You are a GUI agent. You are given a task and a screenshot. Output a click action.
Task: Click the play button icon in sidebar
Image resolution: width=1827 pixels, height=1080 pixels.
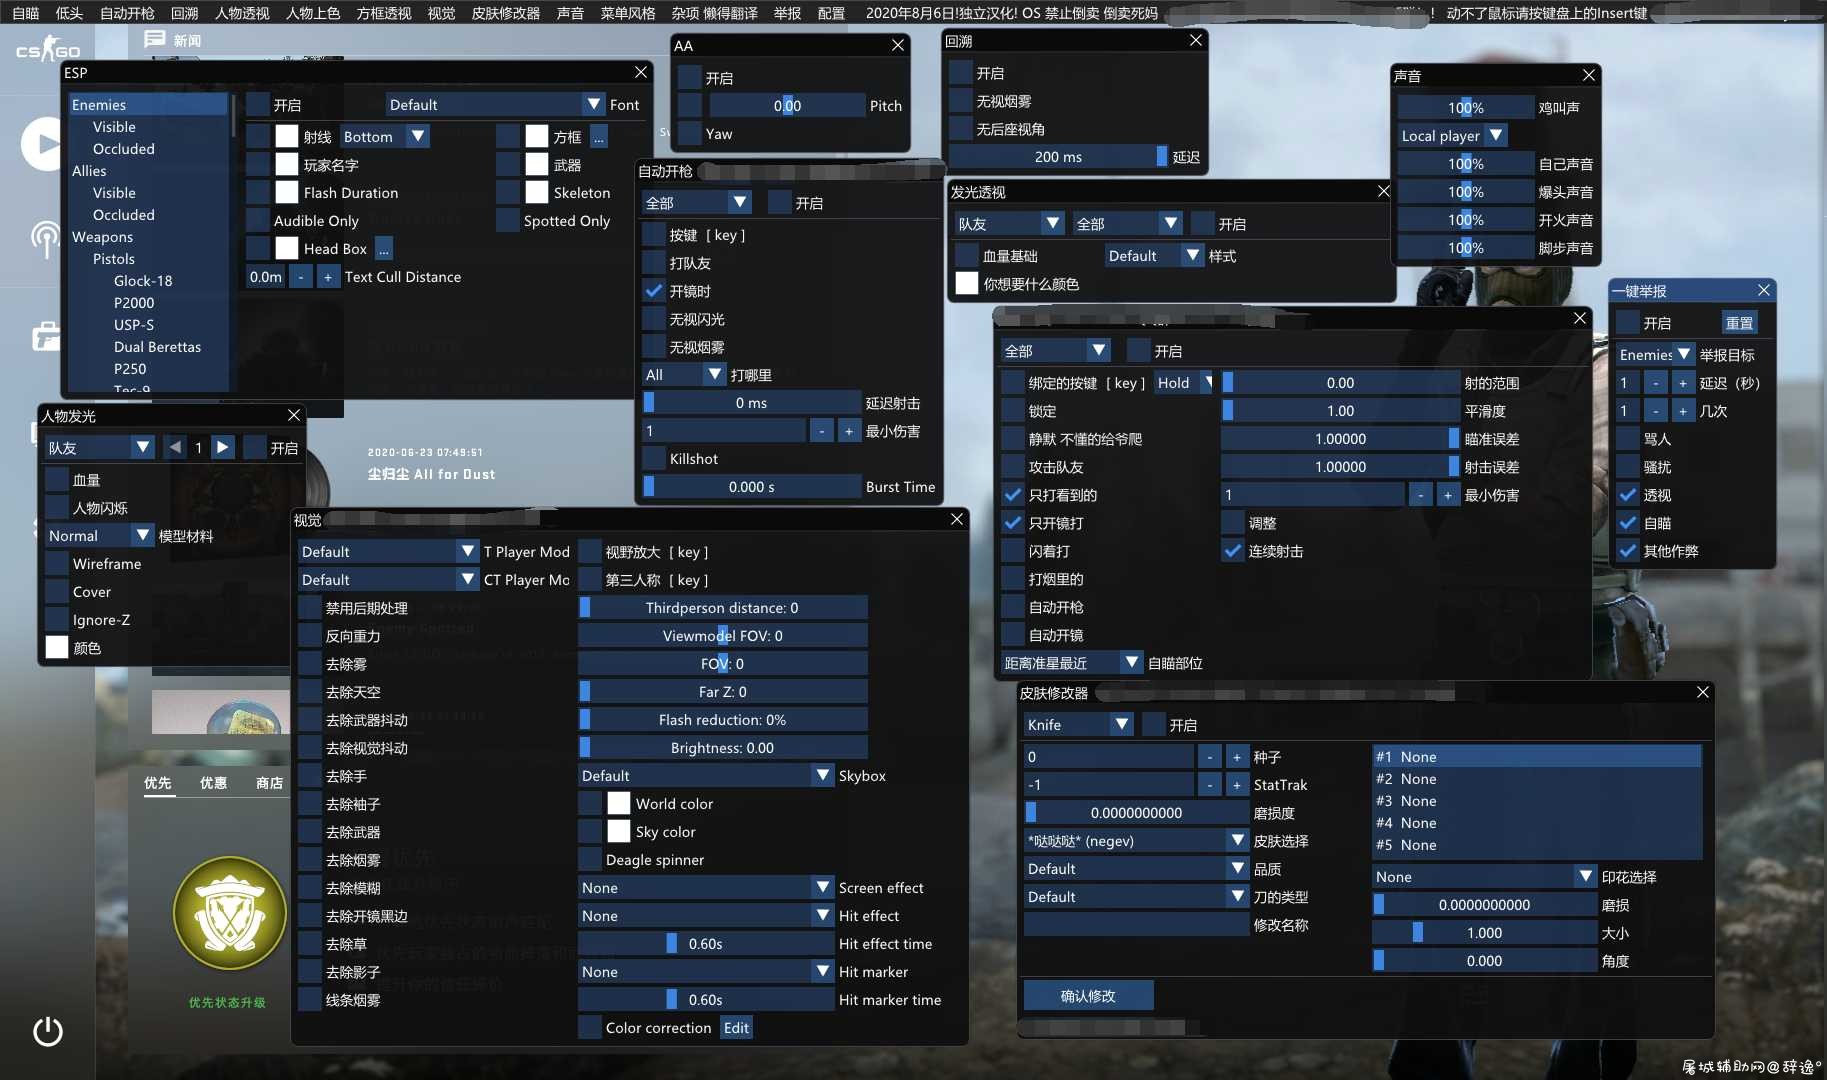(42, 144)
